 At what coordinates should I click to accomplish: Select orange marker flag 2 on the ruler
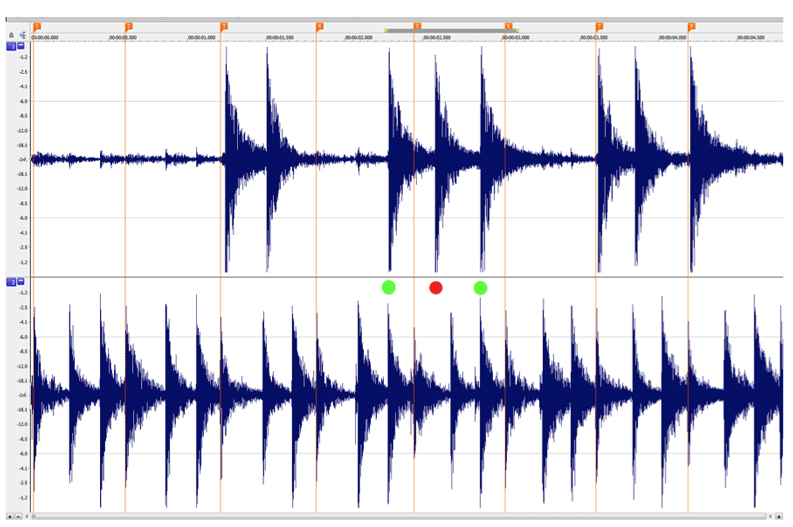tap(129, 27)
